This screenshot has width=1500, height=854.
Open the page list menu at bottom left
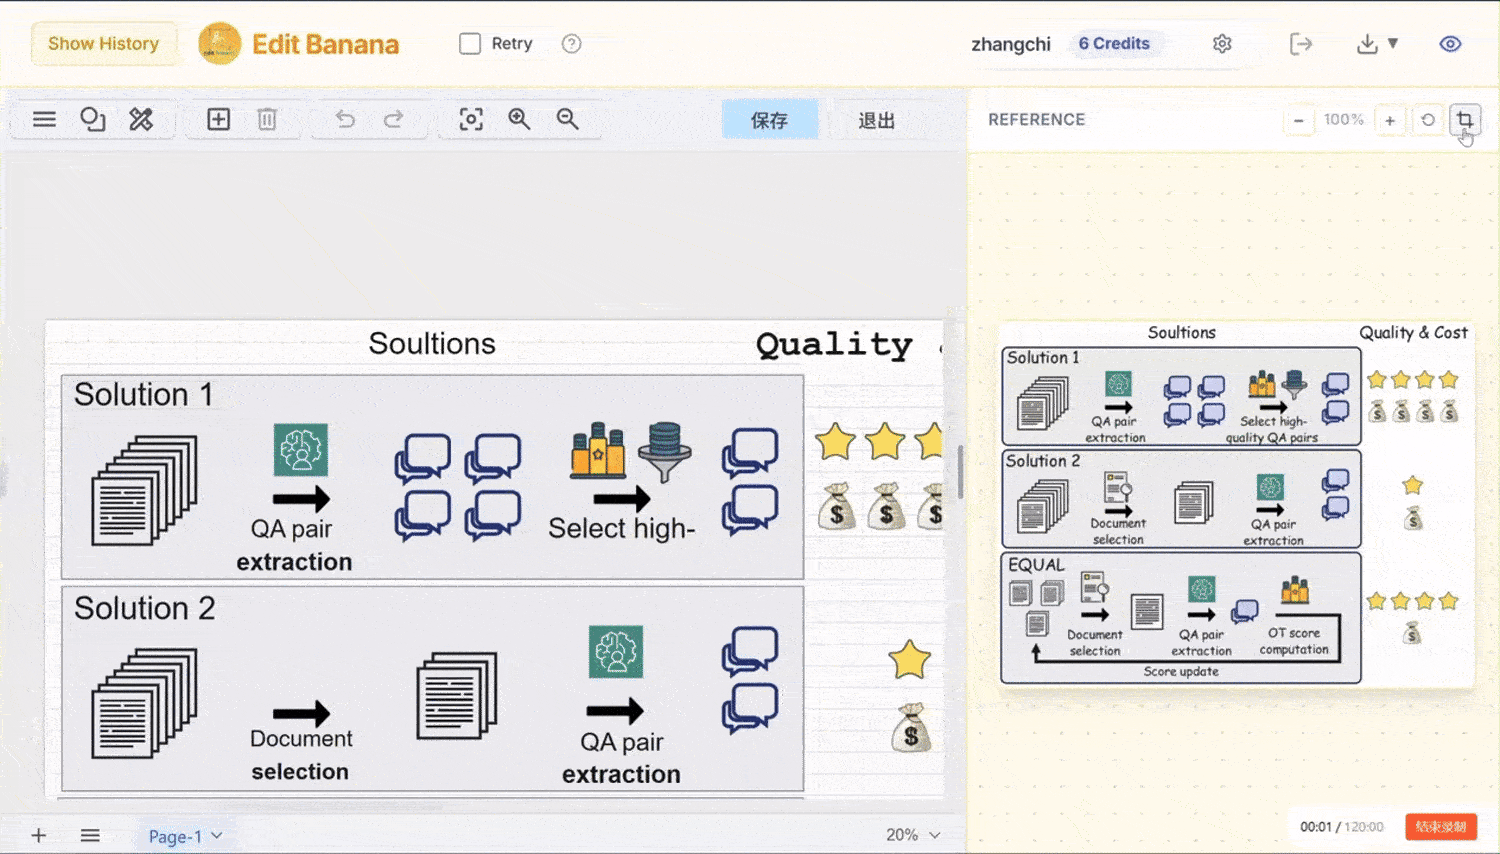[90, 835]
